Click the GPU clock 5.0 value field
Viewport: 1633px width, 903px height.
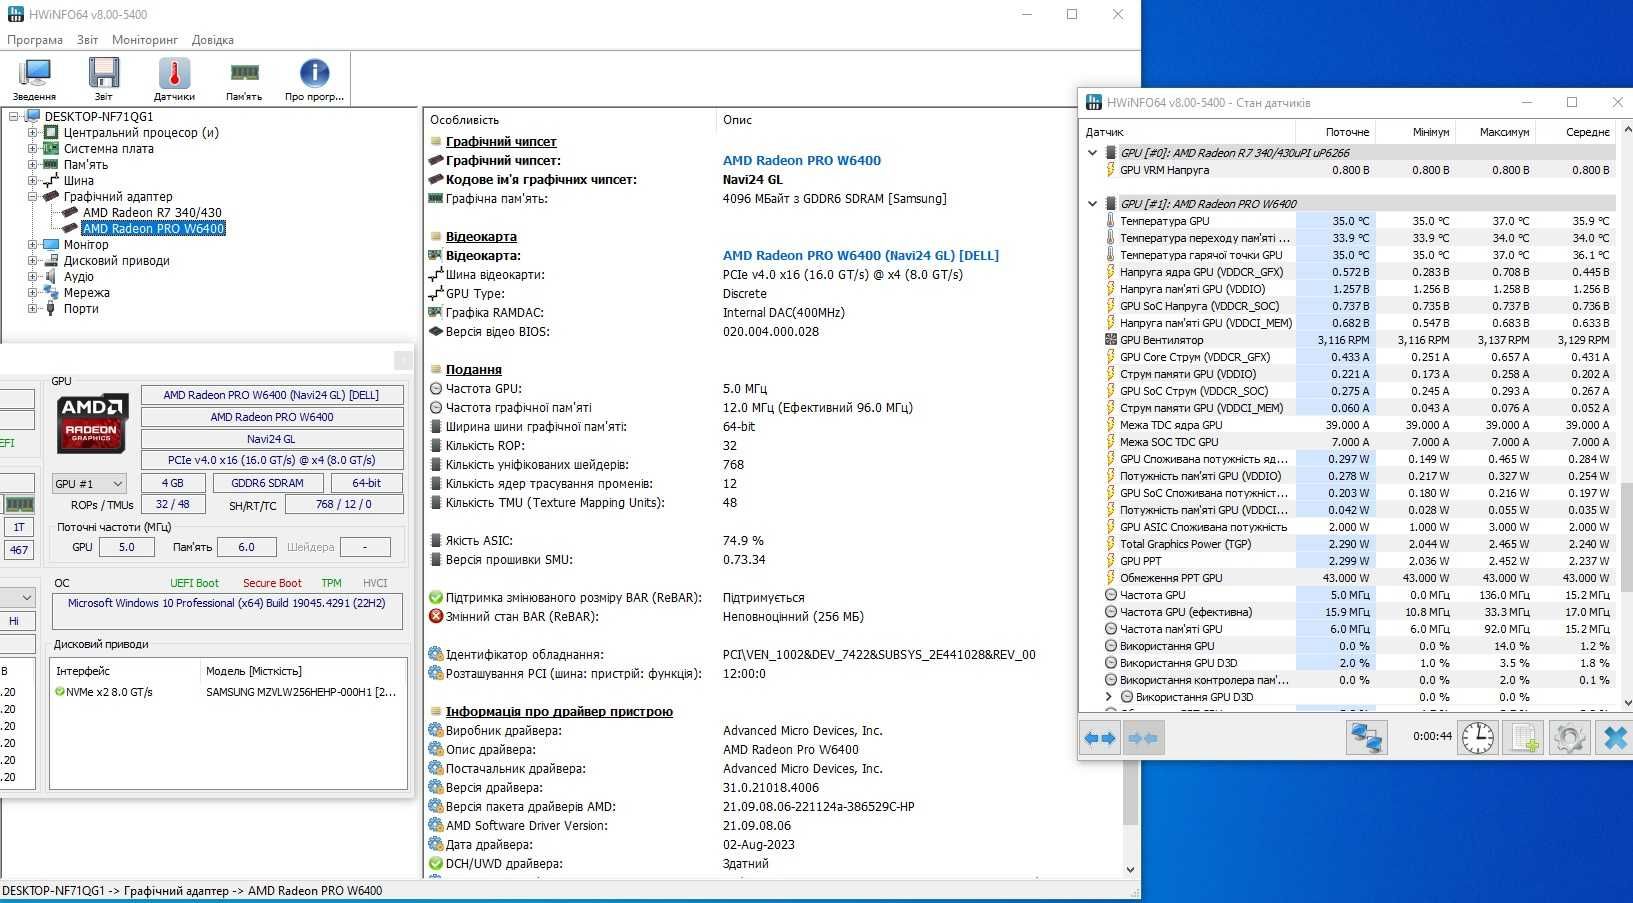click(x=126, y=547)
